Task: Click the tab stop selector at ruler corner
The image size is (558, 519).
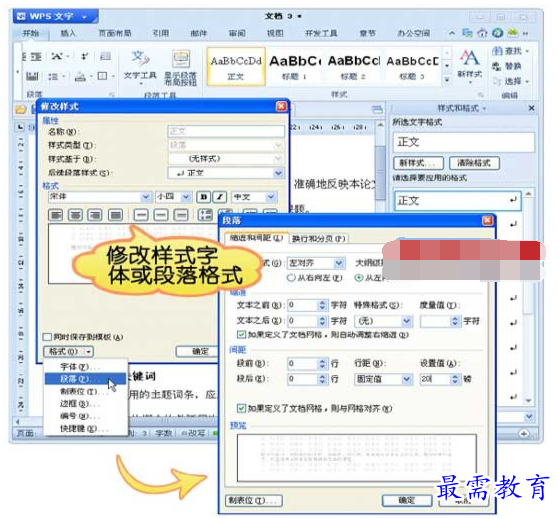Action: click(20, 127)
